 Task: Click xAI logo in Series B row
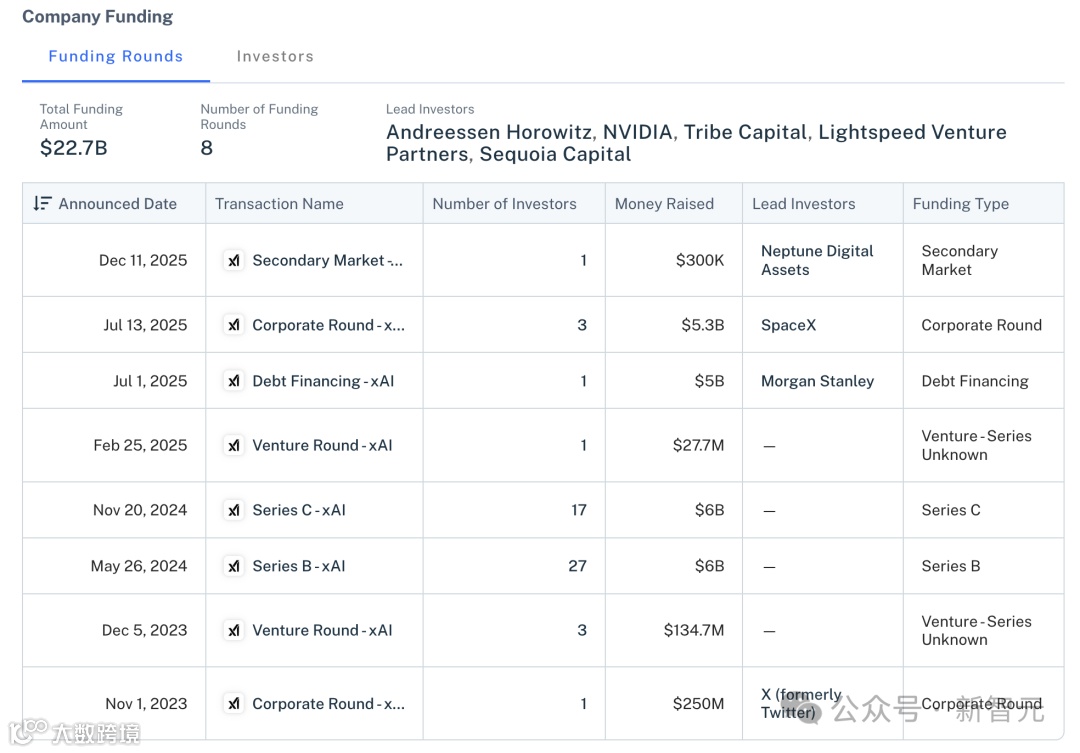(x=234, y=566)
